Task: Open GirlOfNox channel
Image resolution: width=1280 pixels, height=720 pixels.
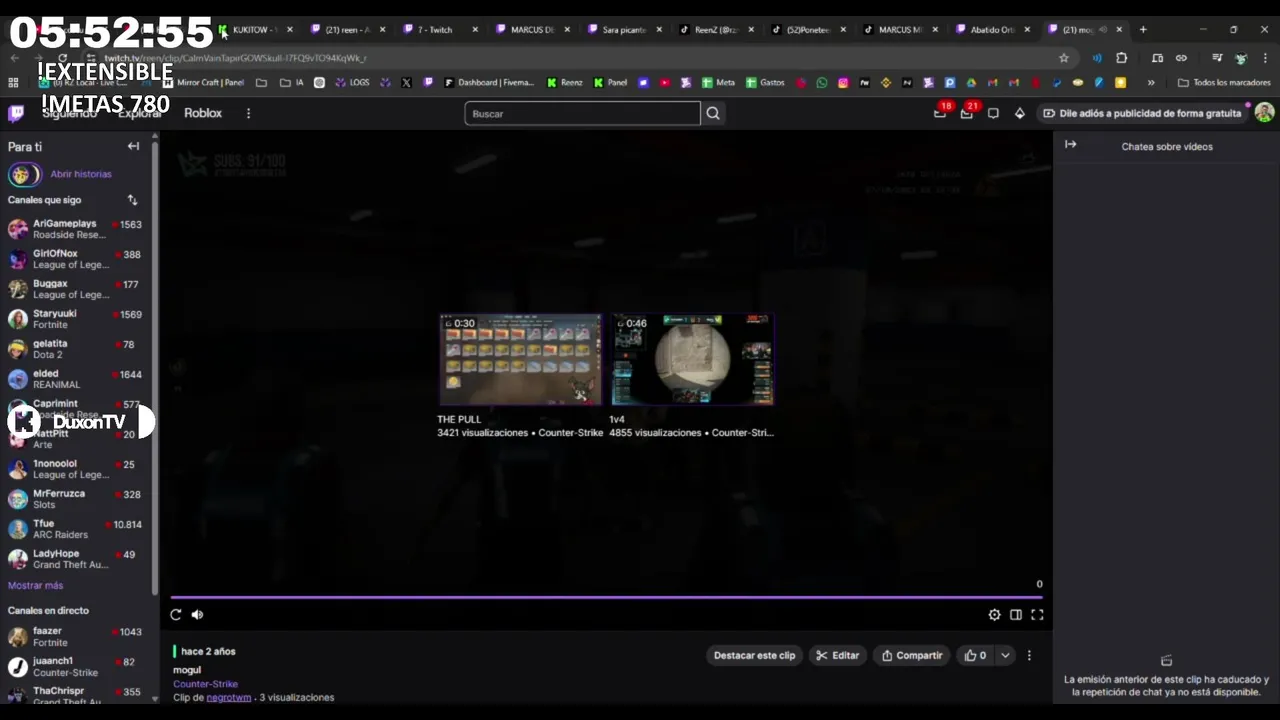Action: click(76, 259)
